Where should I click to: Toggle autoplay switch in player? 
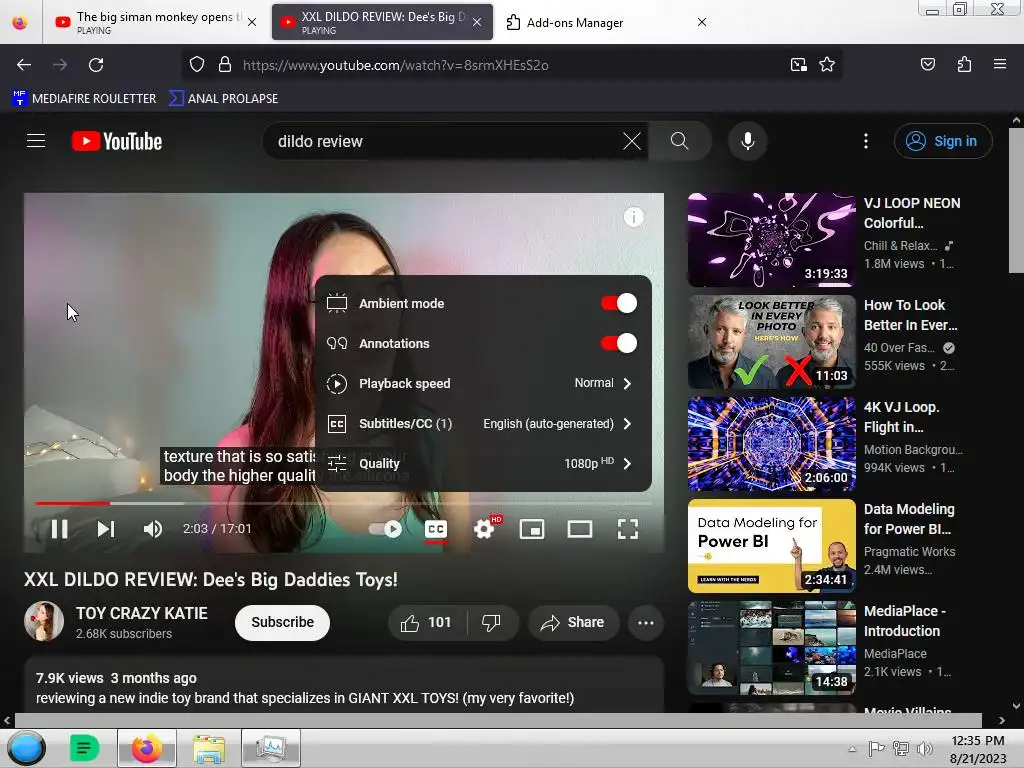point(385,529)
